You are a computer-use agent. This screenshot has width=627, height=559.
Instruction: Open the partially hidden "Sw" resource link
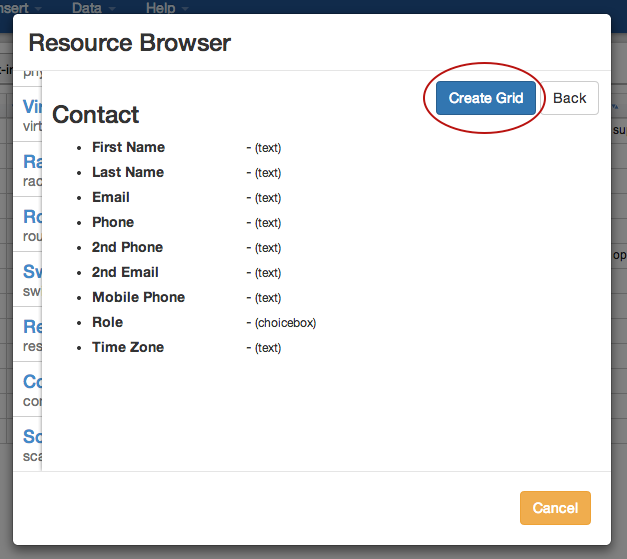(31, 272)
